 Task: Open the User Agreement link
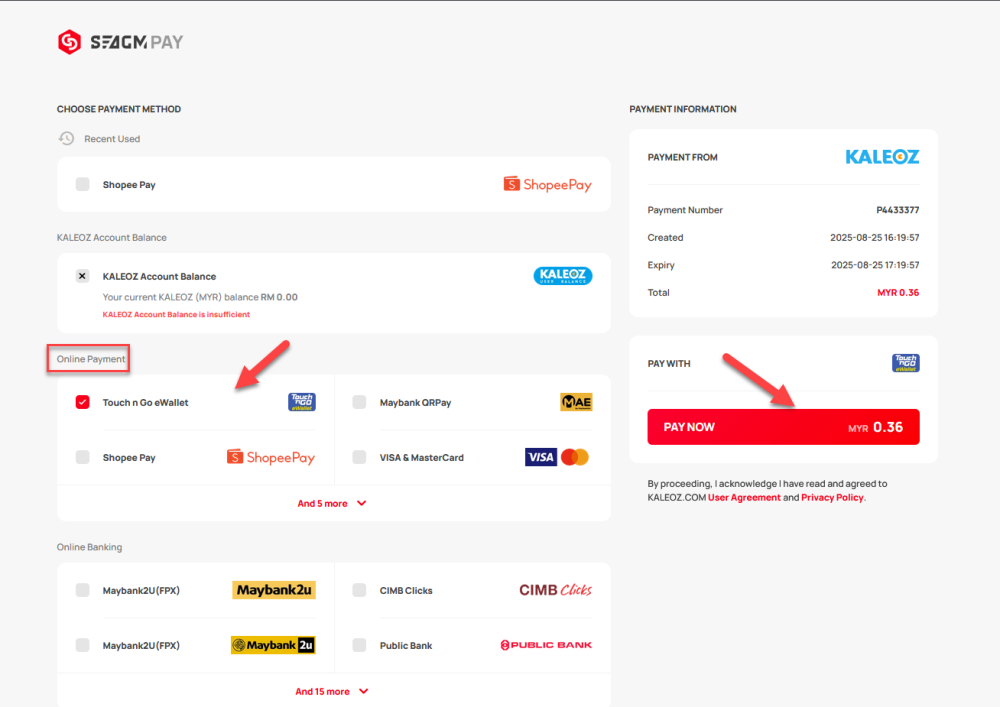click(744, 497)
